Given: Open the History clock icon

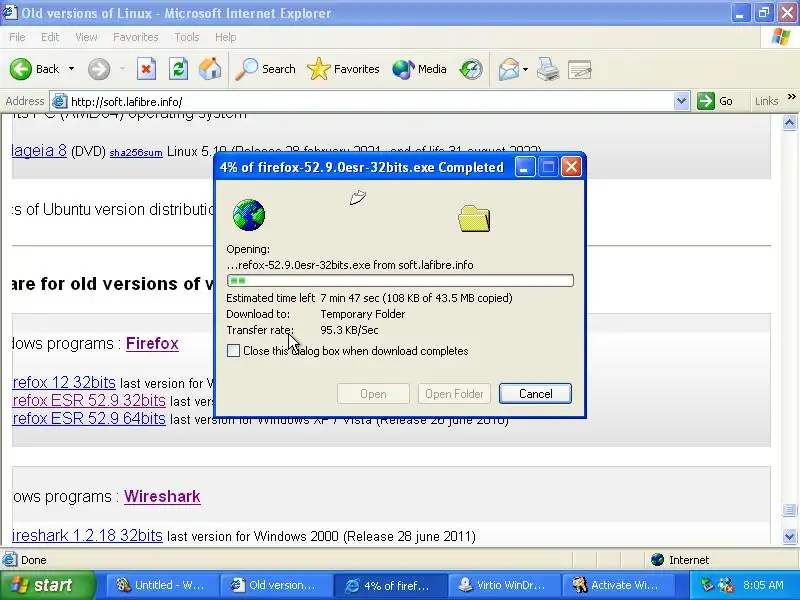Looking at the screenshot, I should pos(470,69).
